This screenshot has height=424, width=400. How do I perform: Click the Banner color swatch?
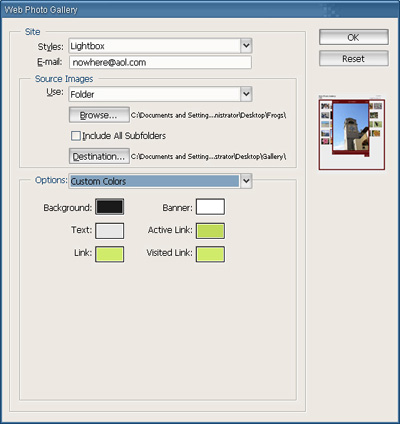click(210, 207)
